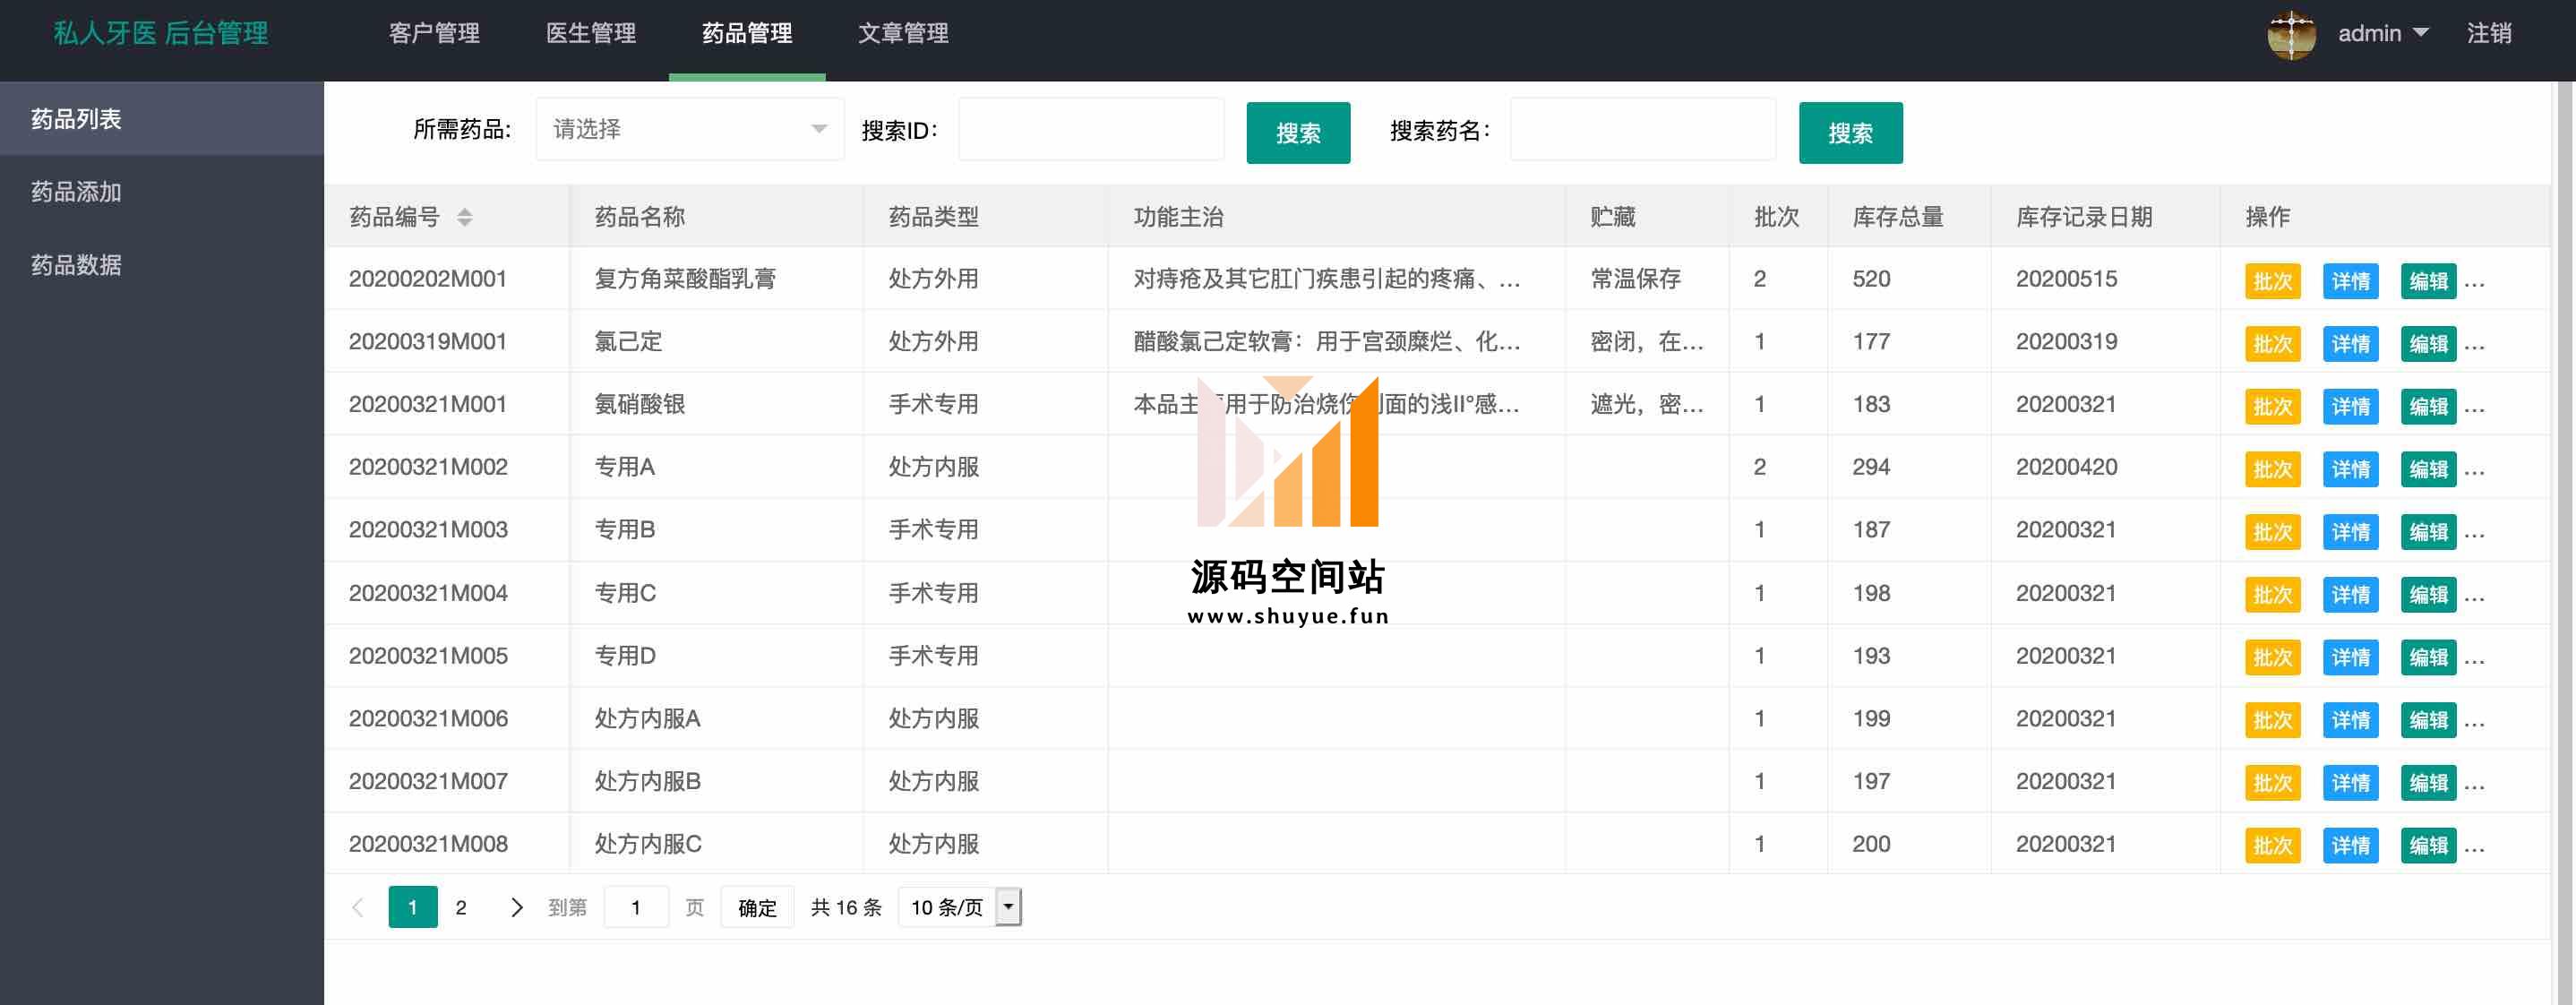Image resolution: width=2576 pixels, height=1005 pixels.
Task: Click the 搜索 button next to 搜索药名
Action: pos(1850,133)
